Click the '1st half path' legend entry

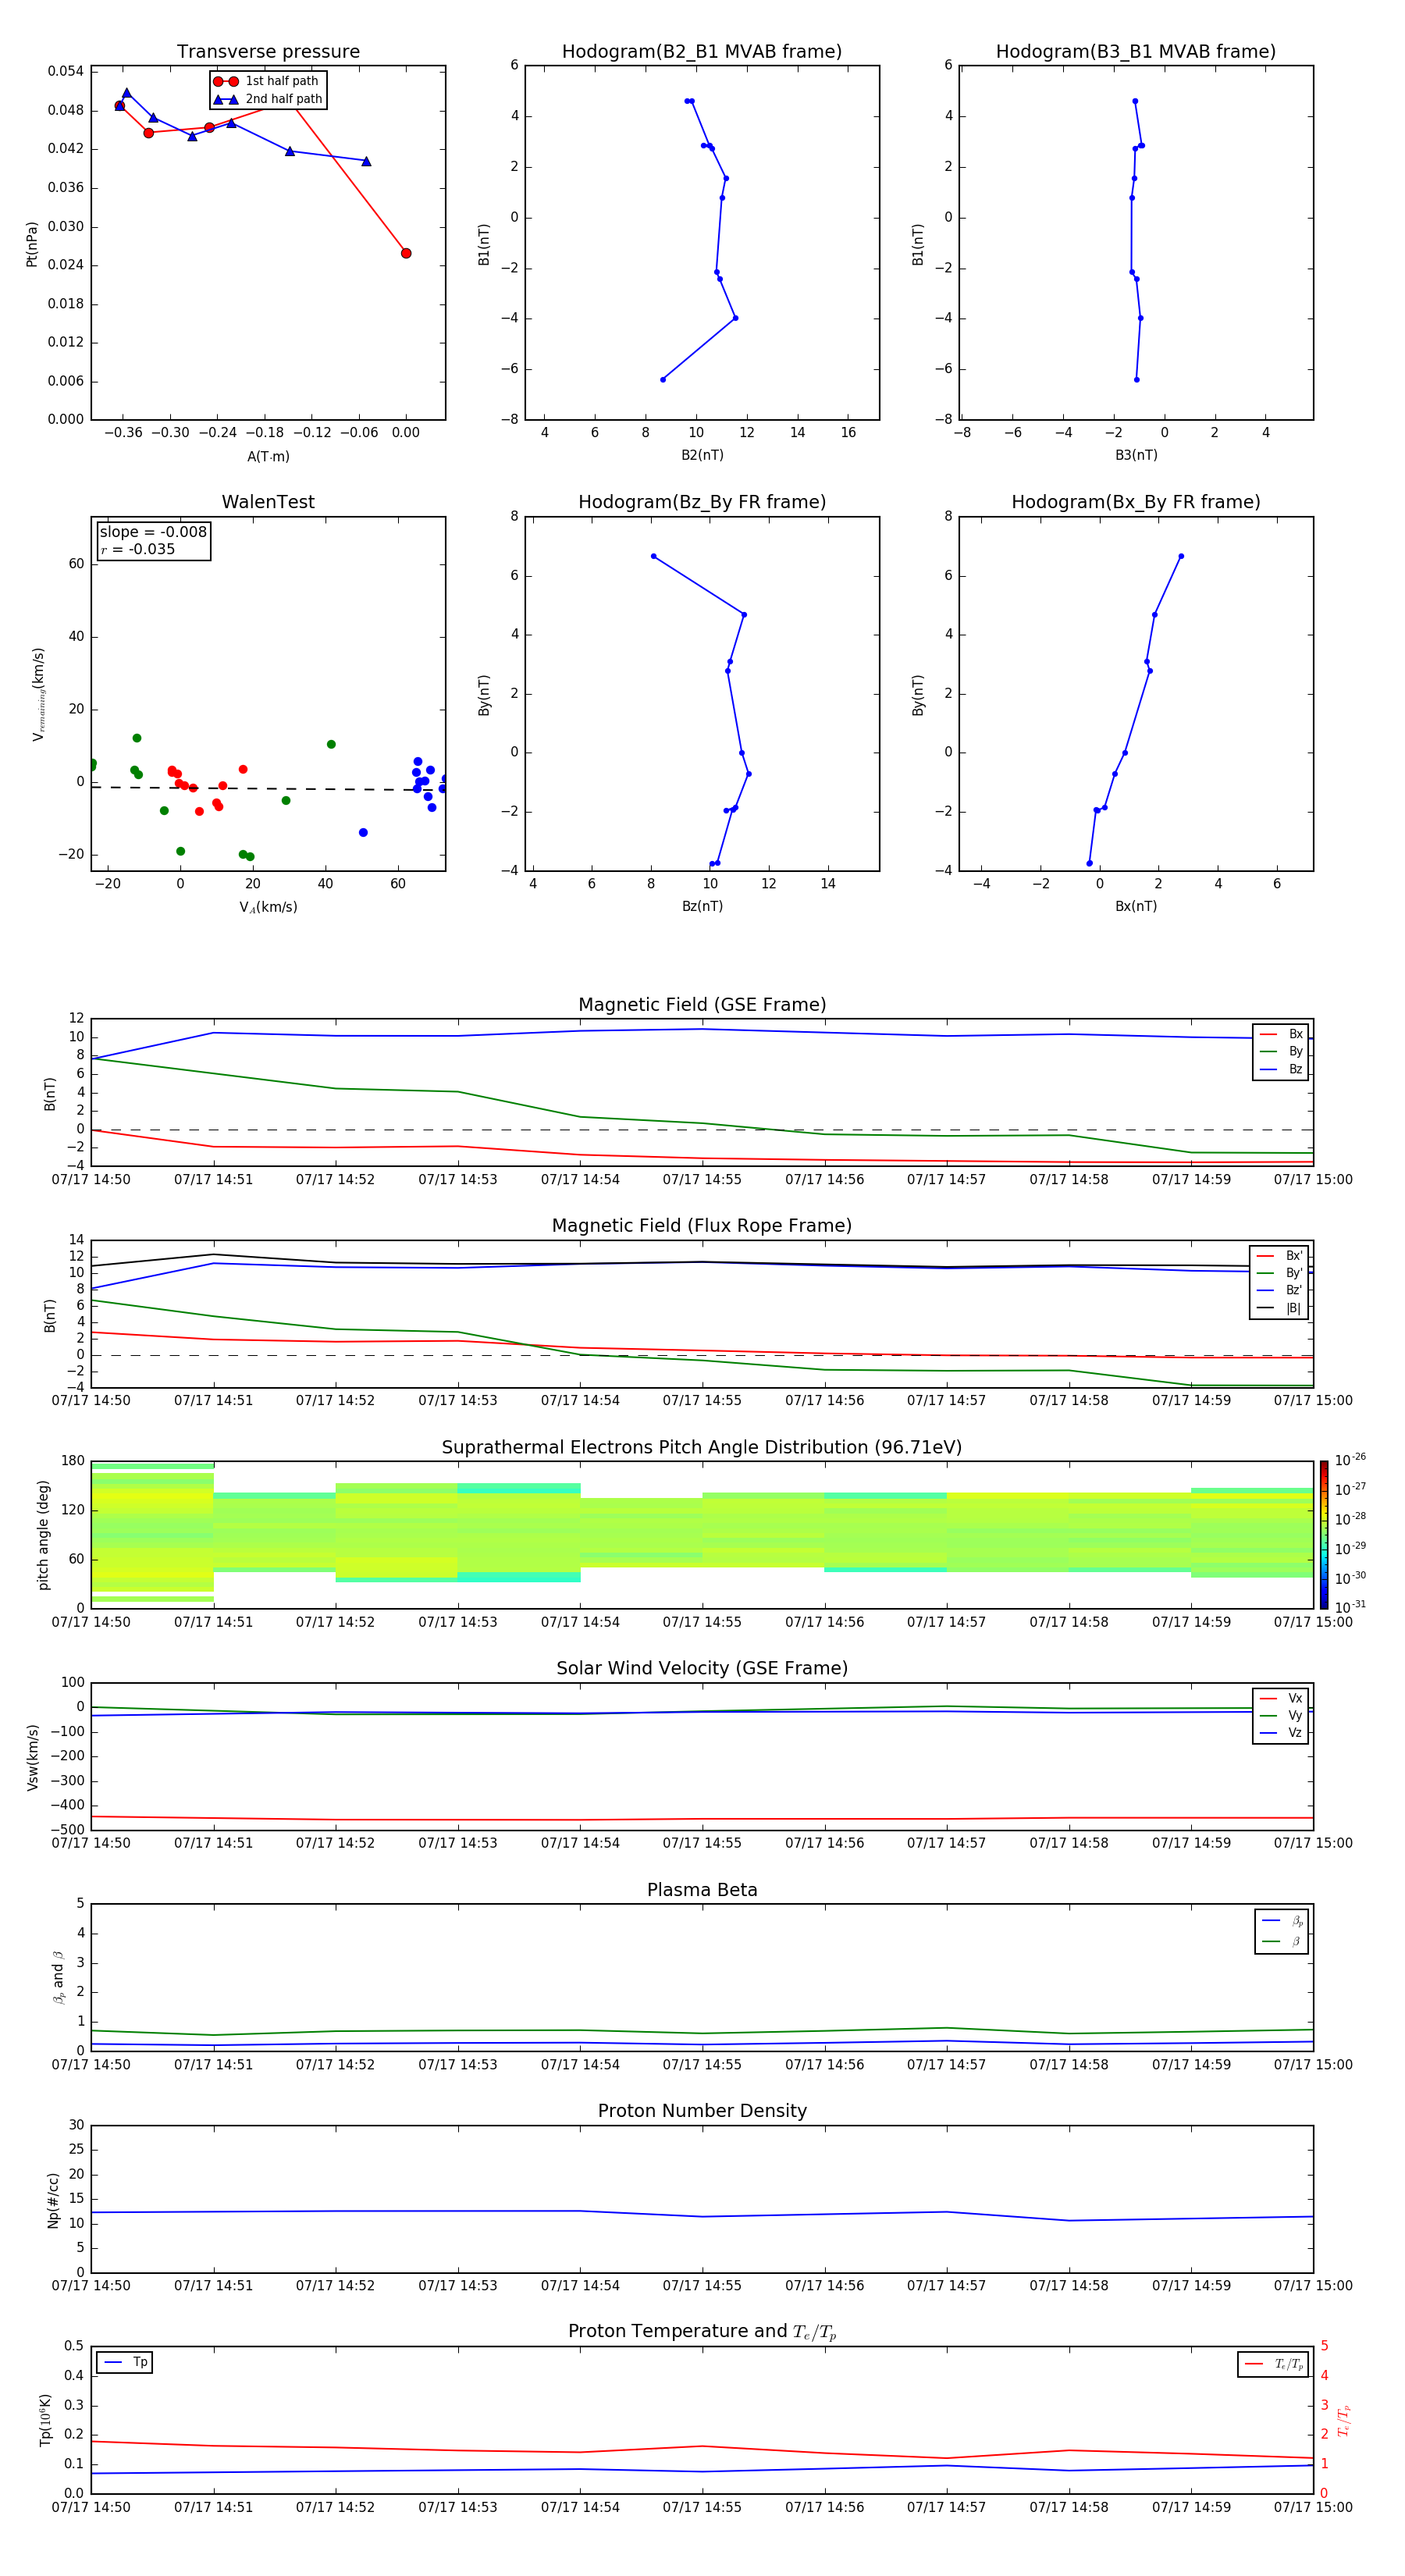(268, 81)
